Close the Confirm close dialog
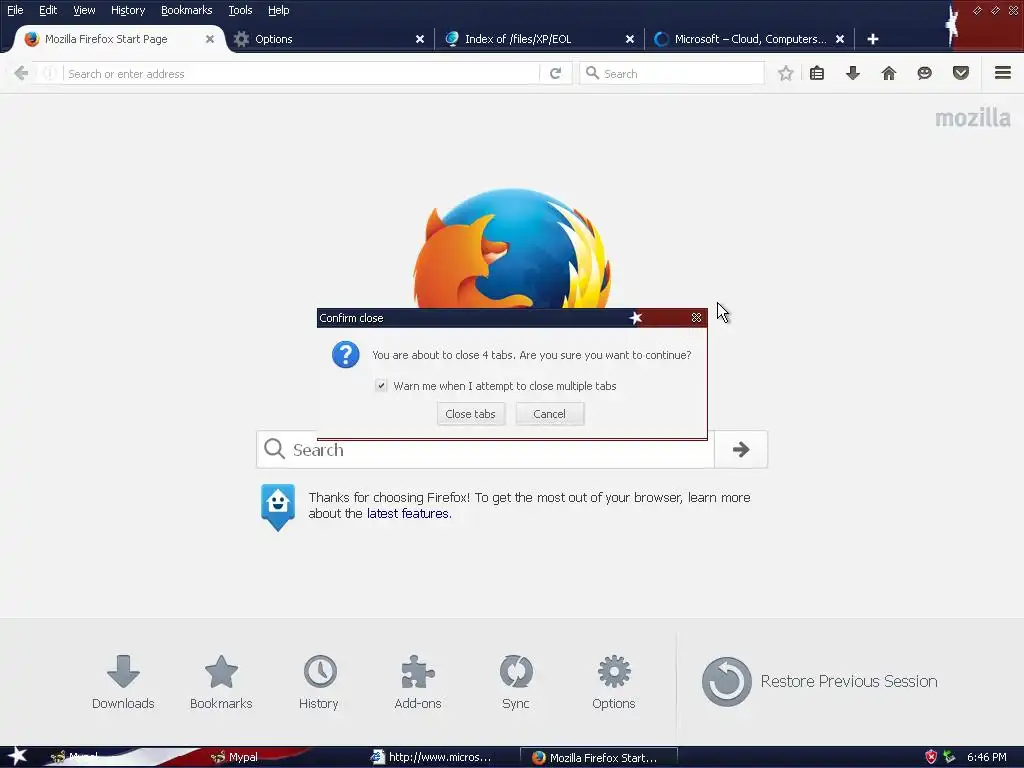Screen dimensions: 1024x768 coord(696,317)
